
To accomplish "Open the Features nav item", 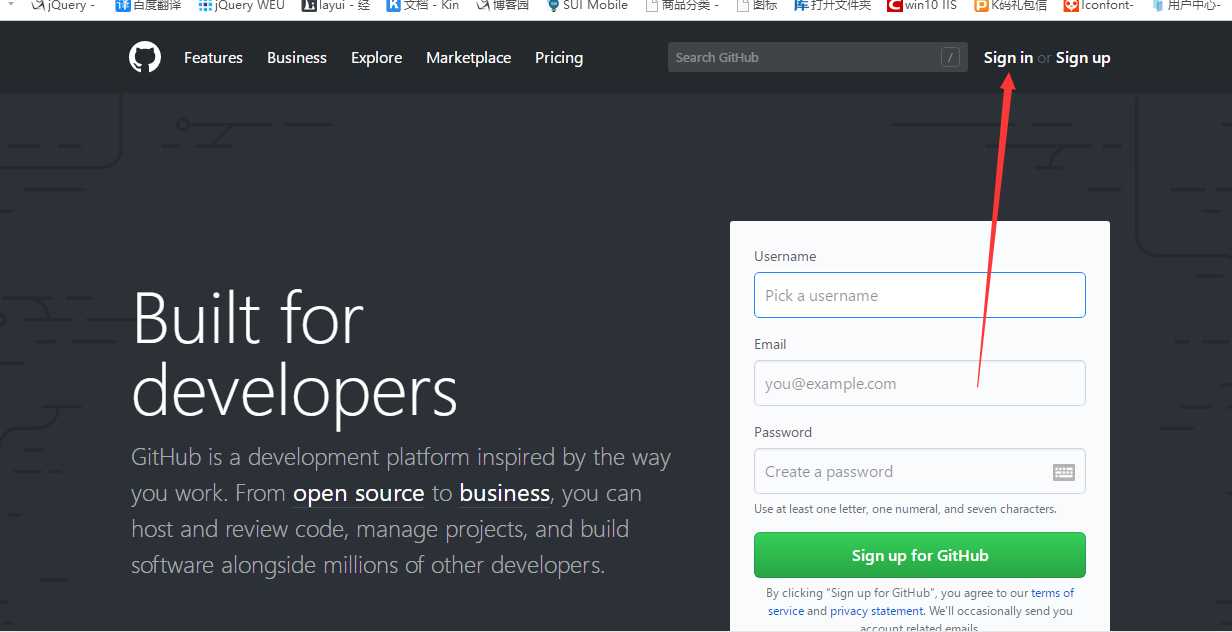I will [213, 58].
